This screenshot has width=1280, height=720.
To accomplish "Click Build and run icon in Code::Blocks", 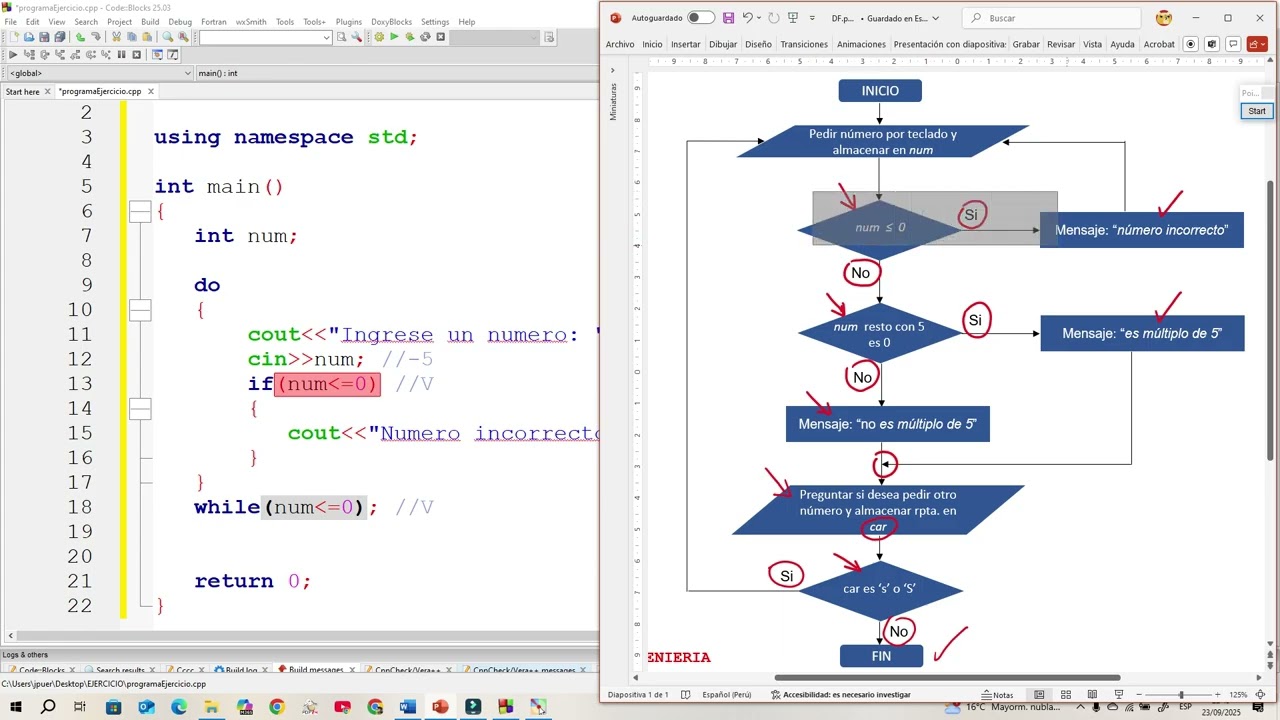I will pos(410,37).
